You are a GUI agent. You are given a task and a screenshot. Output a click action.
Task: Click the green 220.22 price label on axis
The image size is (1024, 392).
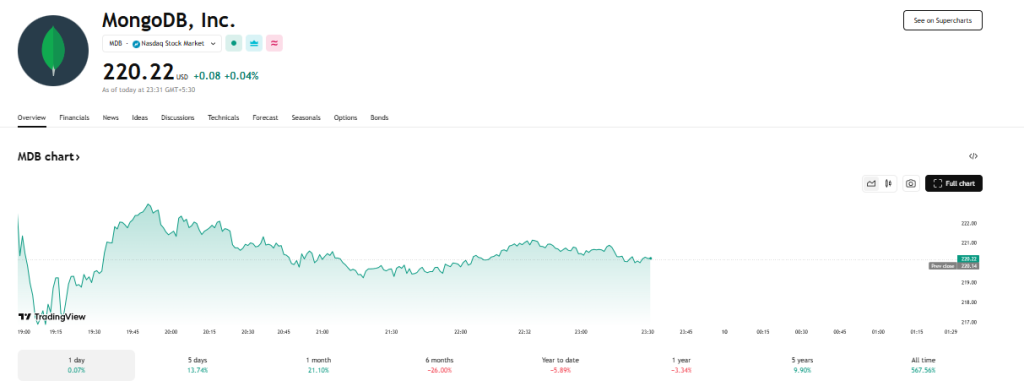(968, 259)
